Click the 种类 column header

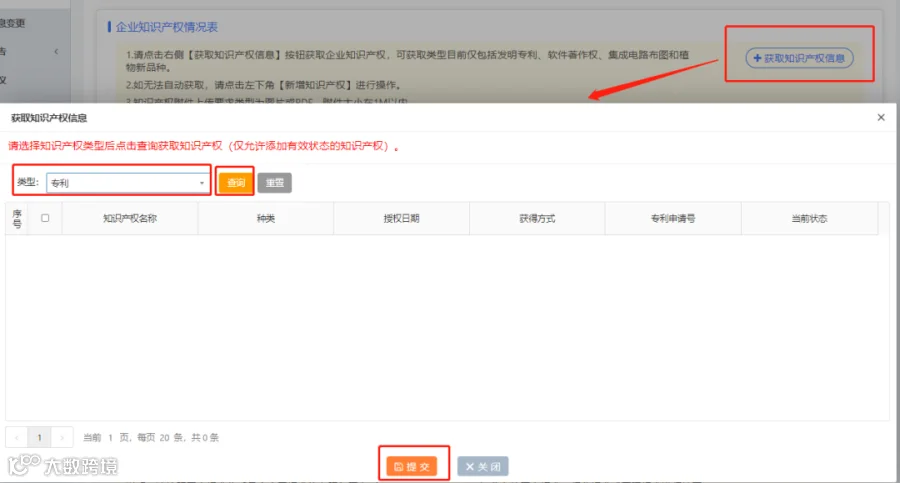(266, 218)
